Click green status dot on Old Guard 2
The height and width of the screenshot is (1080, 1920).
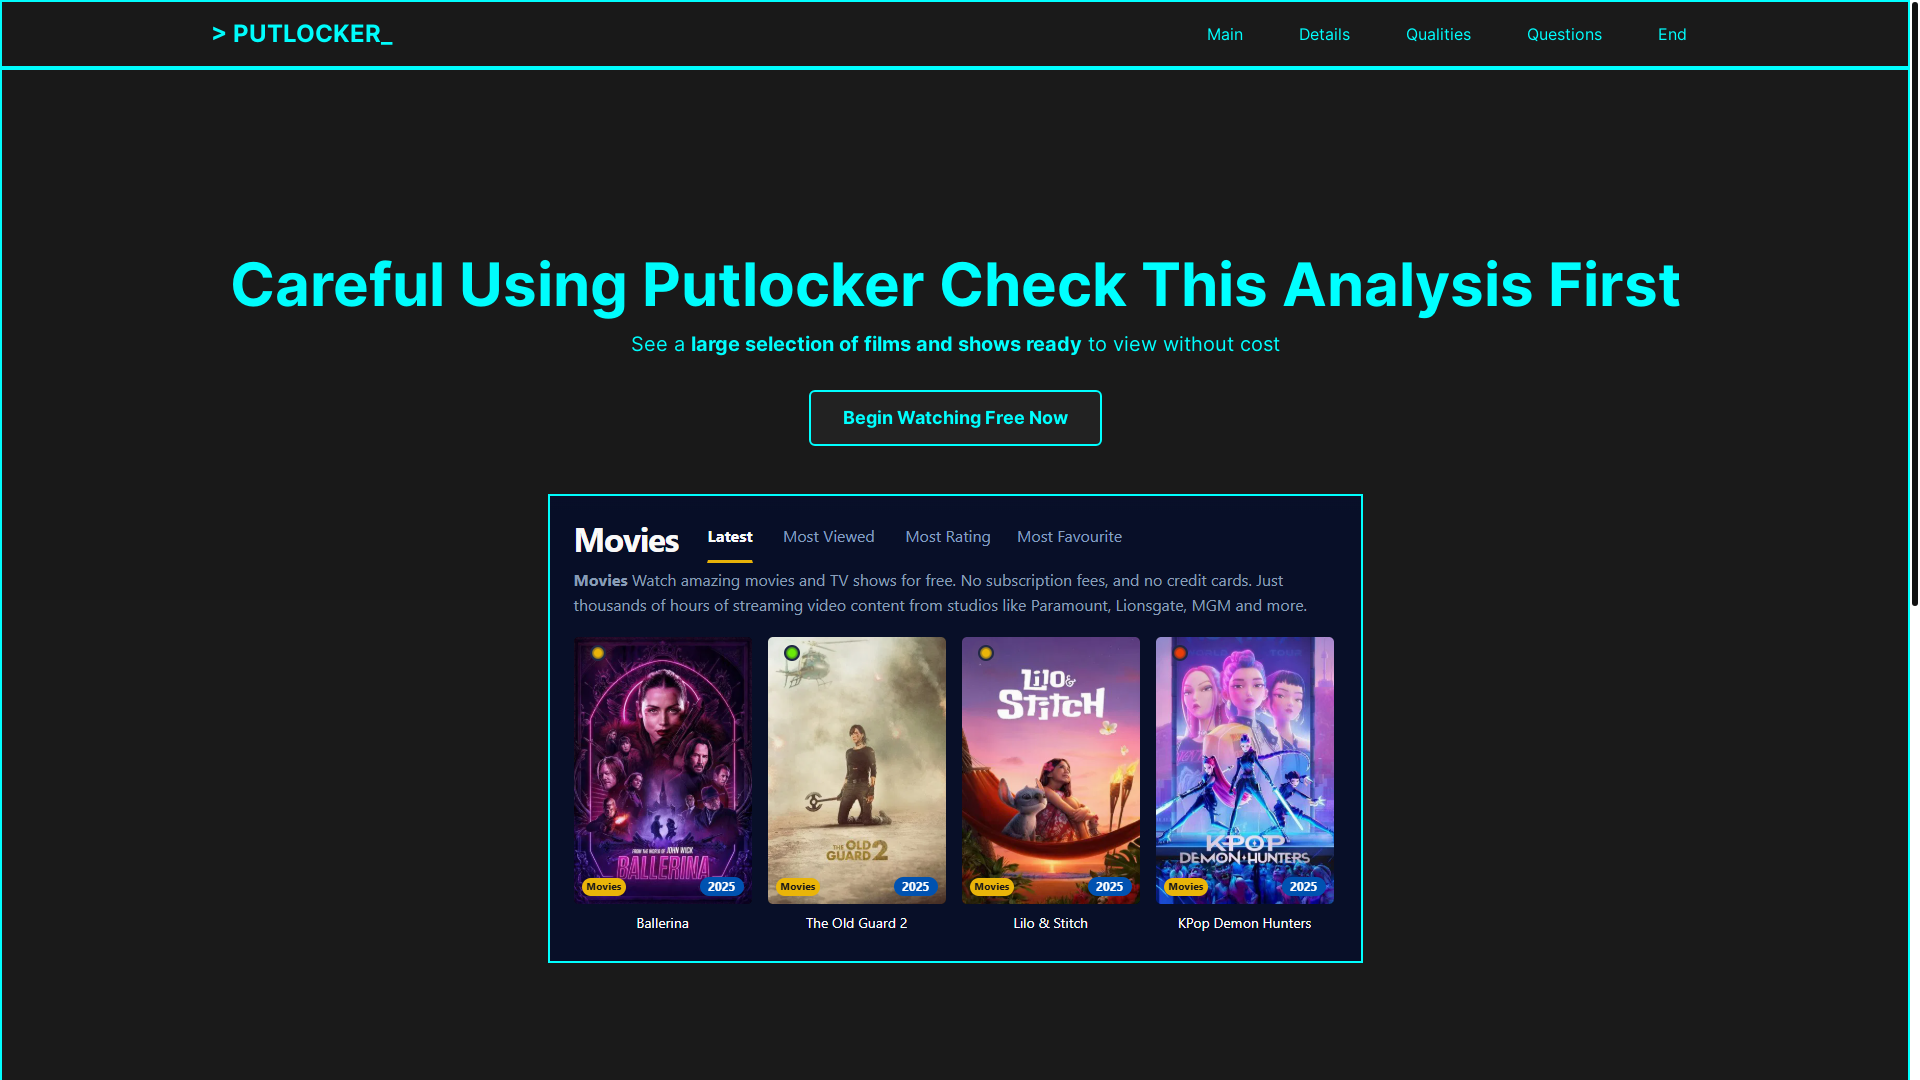[792, 653]
